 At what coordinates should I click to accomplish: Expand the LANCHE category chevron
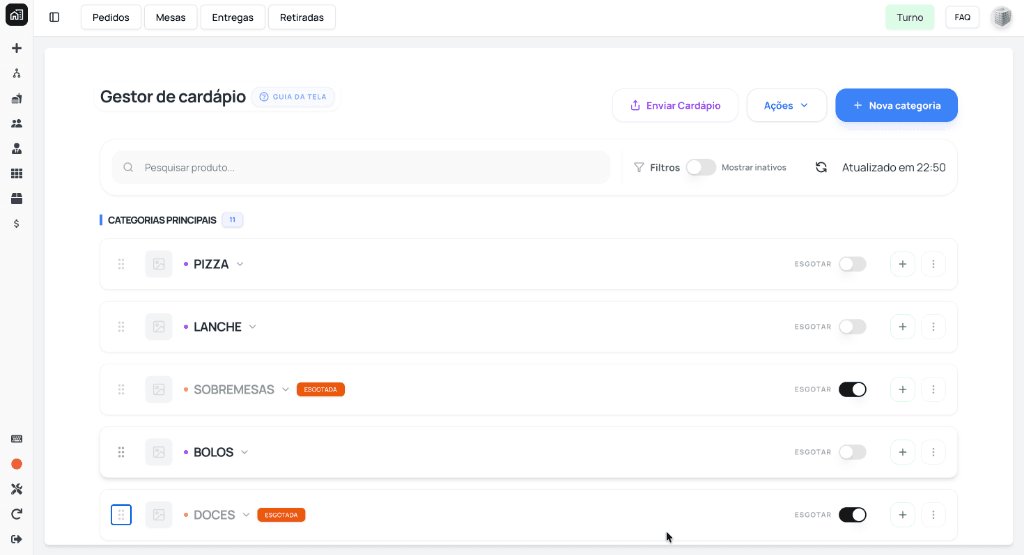coord(252,327)
